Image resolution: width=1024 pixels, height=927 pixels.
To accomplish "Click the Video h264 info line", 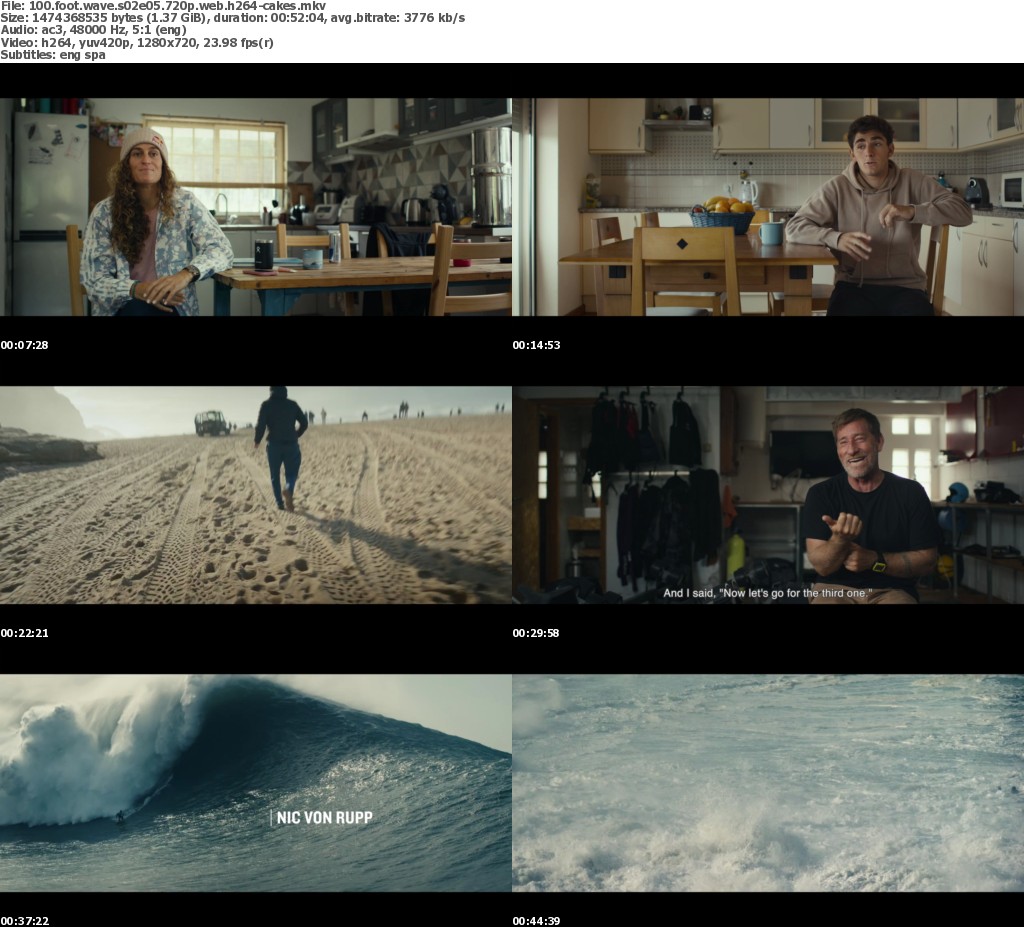I will 136,42.
